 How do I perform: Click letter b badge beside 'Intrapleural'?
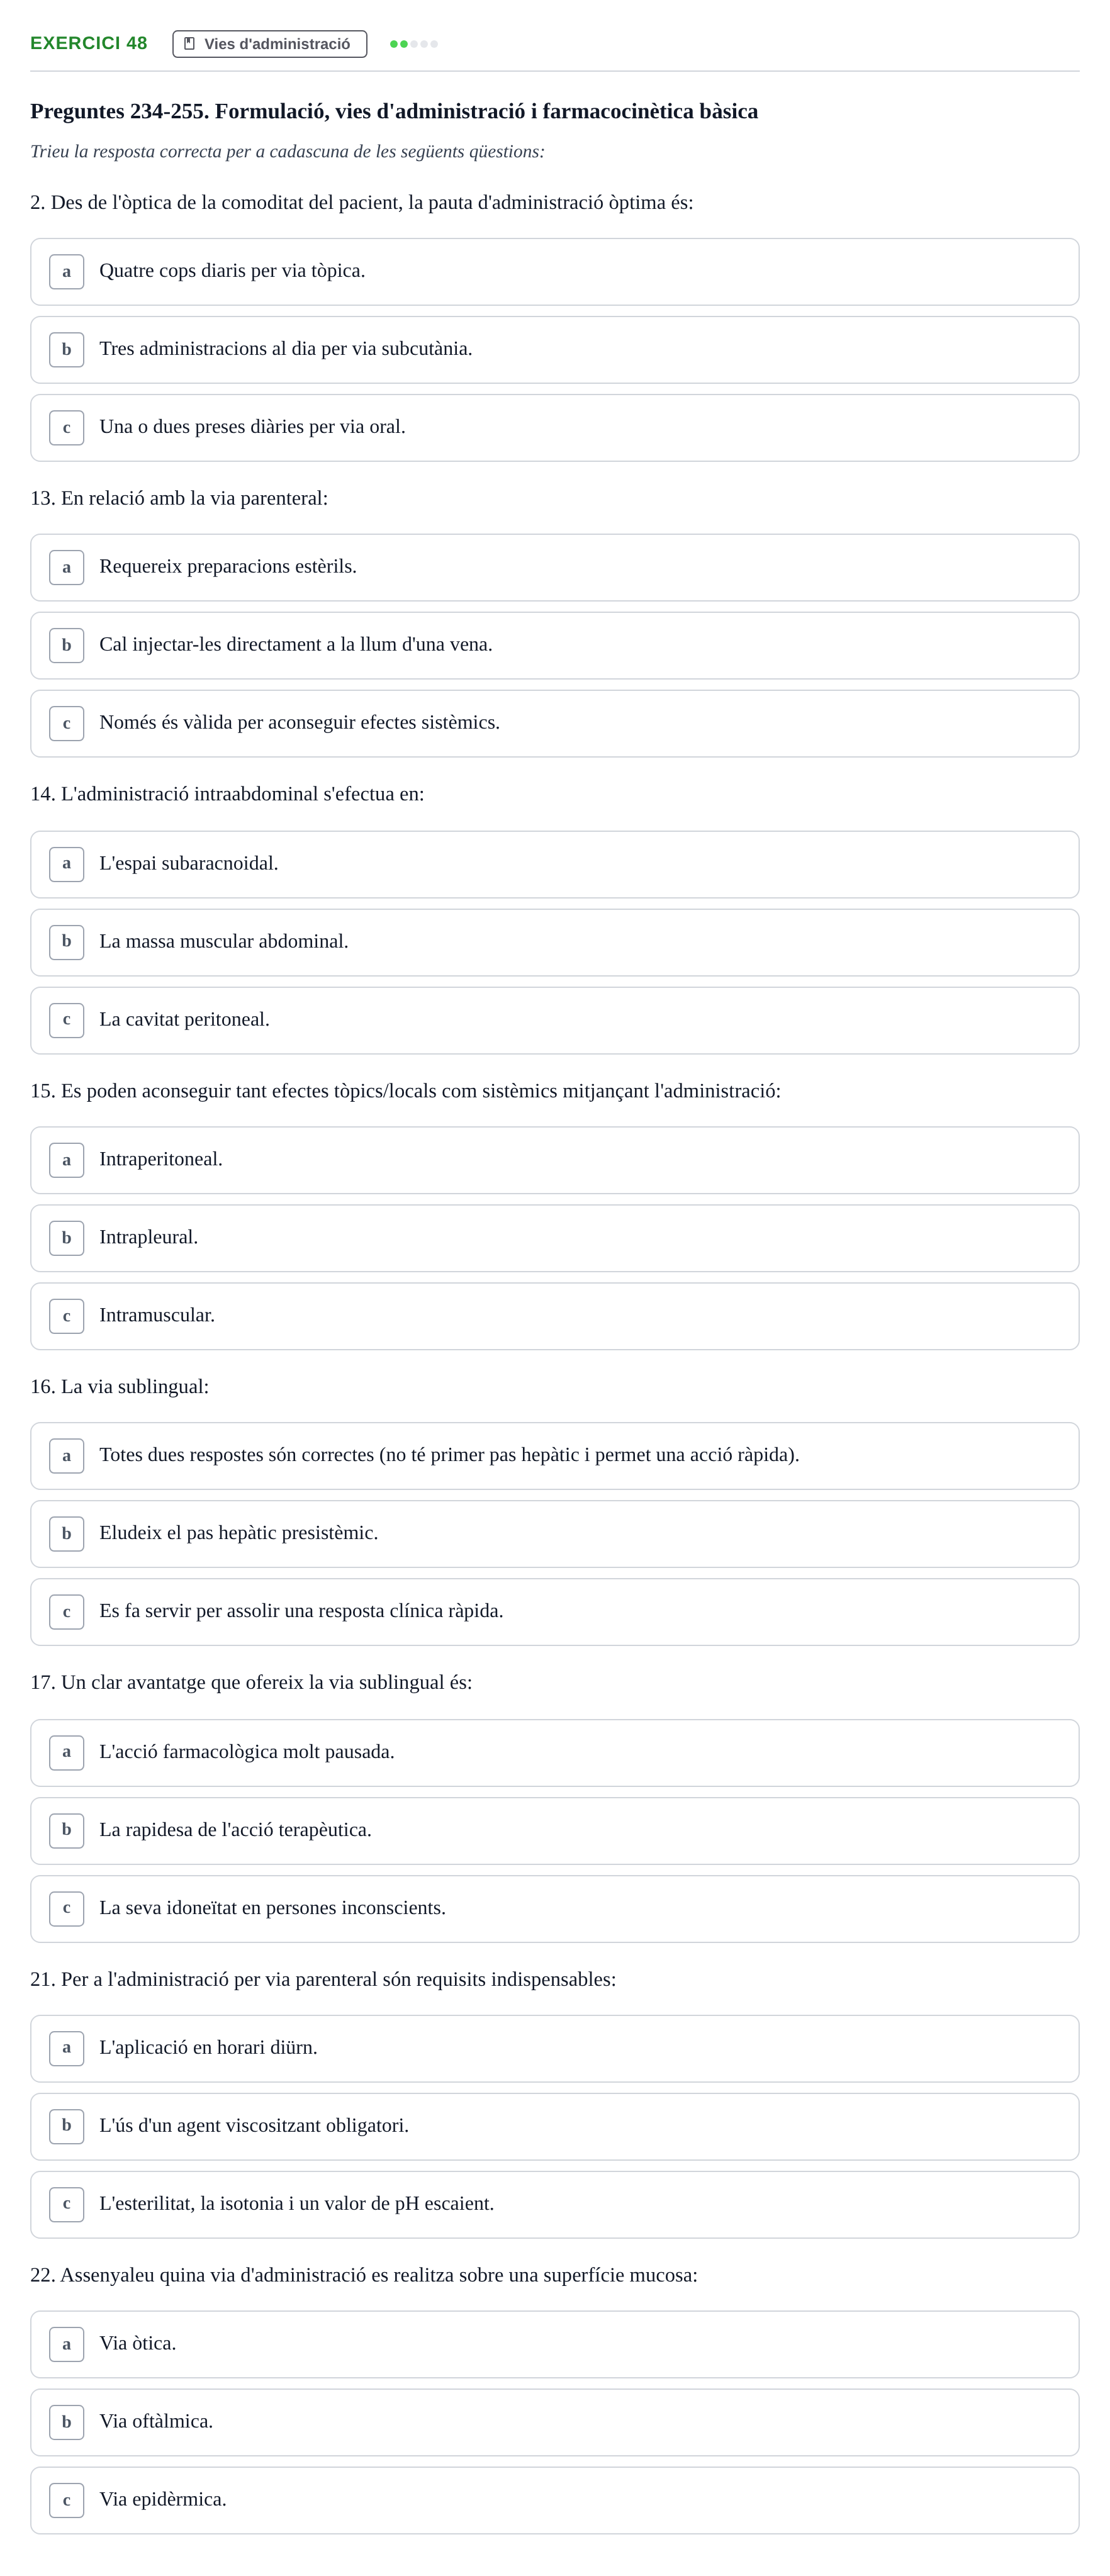(x=67, y=1238)
